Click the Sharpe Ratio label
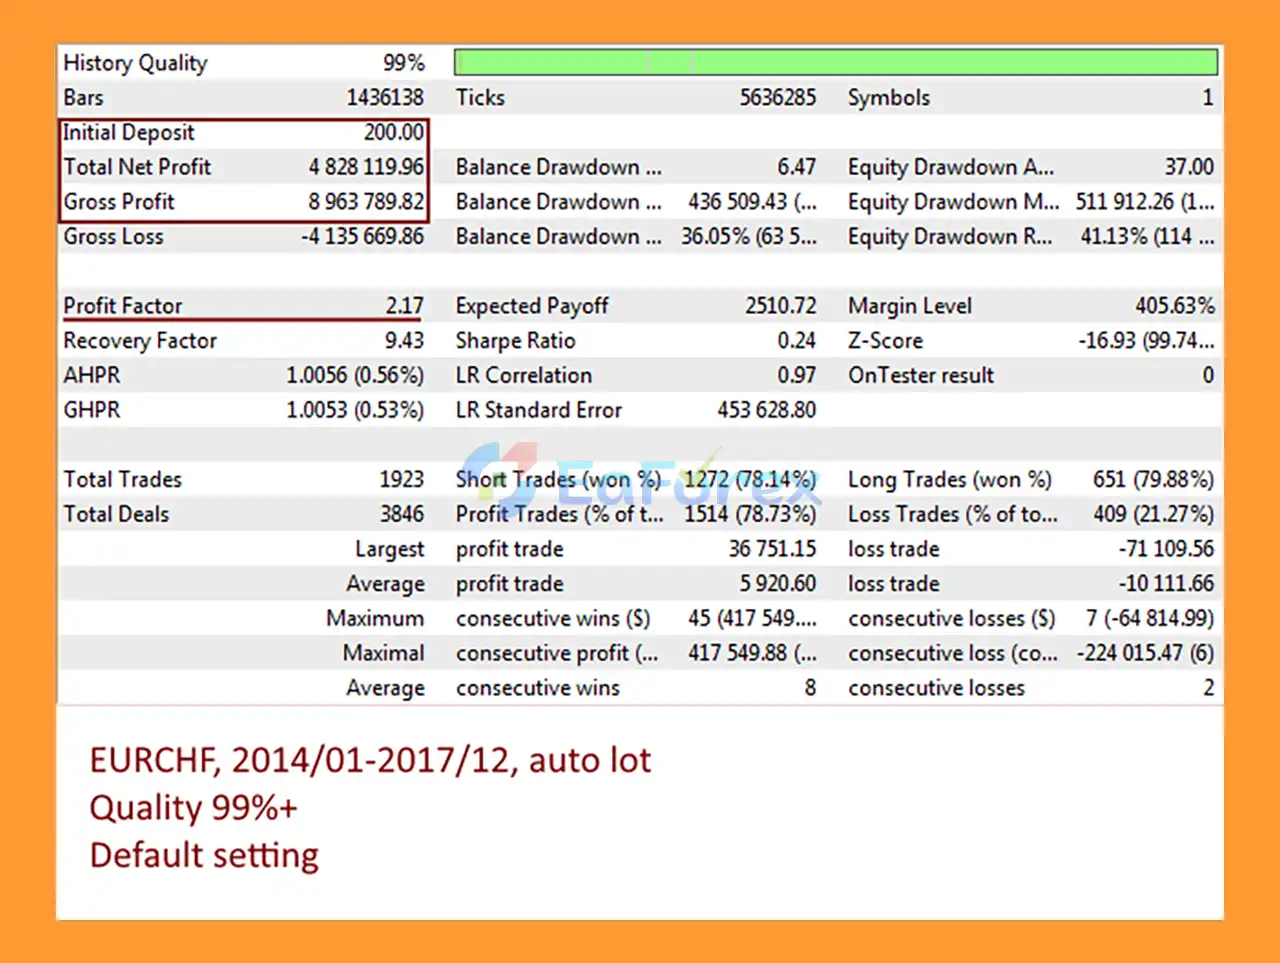Viewport: 1280px width, 963px height. click(x=515, y=341)
